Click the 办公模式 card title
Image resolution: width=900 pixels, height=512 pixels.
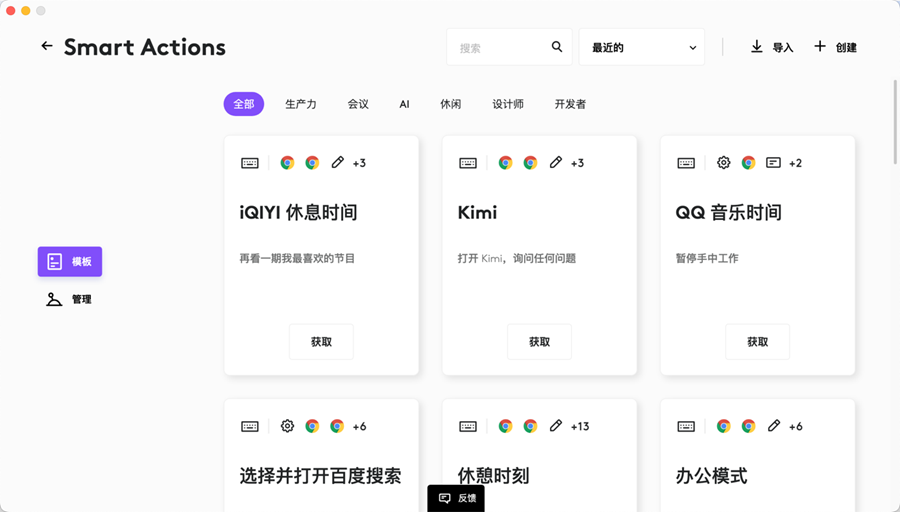711,476
